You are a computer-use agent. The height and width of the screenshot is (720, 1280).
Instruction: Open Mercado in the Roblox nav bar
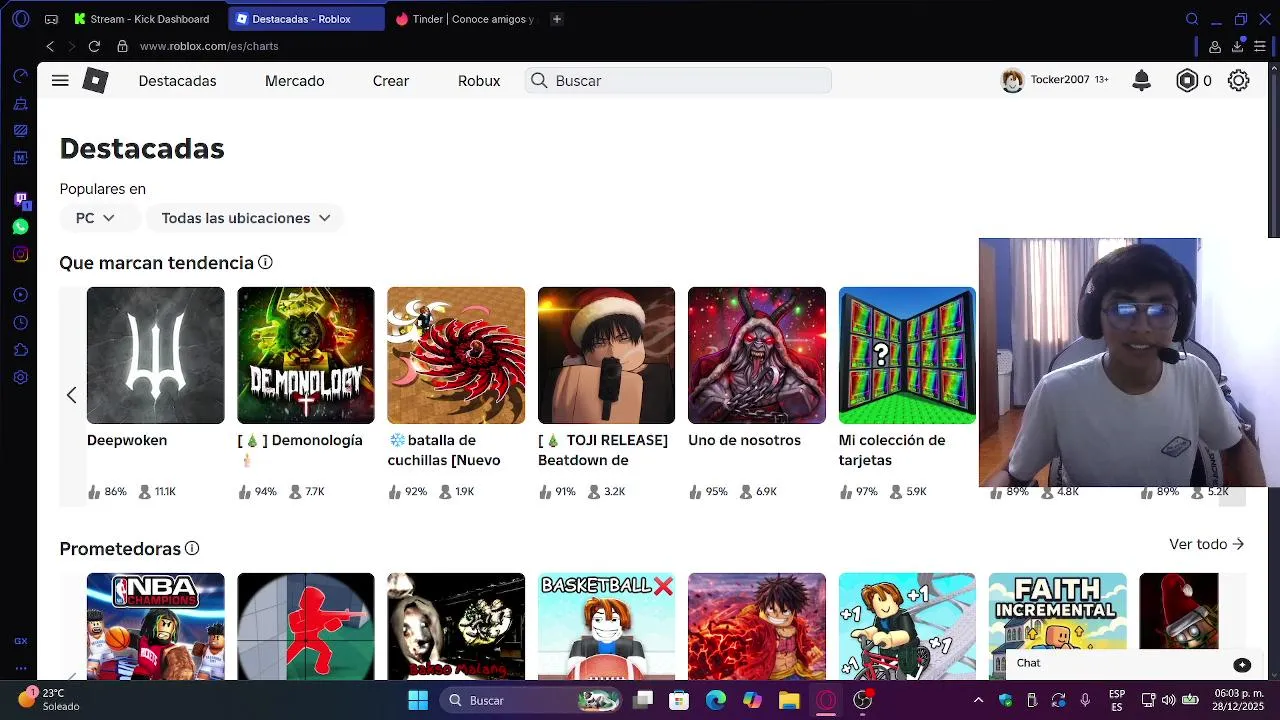(x=294, y=81)
